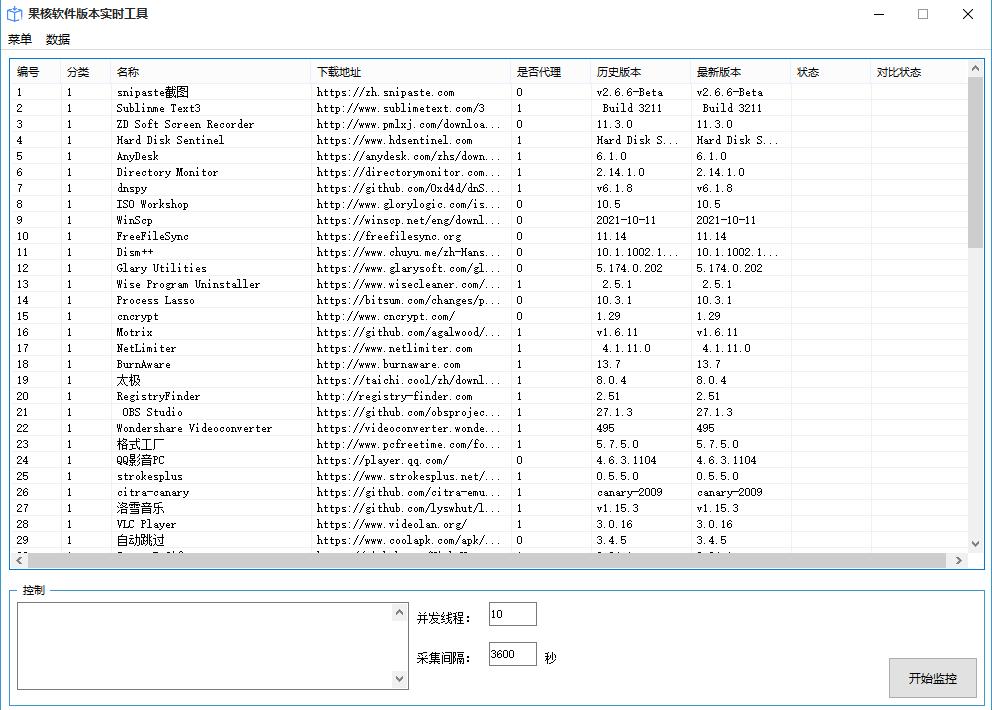Image resolution: width=992 pixels, height=710 pixels.
Task: Select the Sublinme Text3 row
Action: pos(158,108)
